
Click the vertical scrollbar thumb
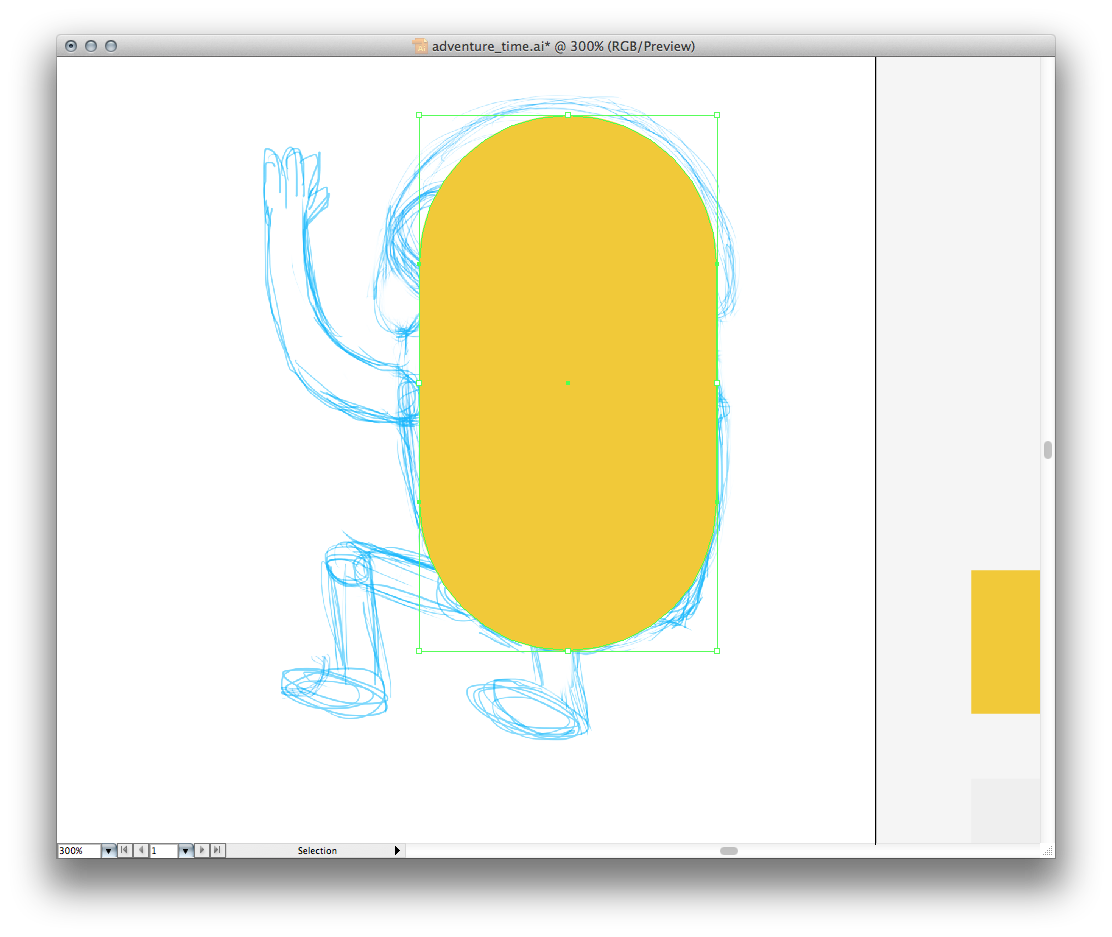(x=1048, y=450)
